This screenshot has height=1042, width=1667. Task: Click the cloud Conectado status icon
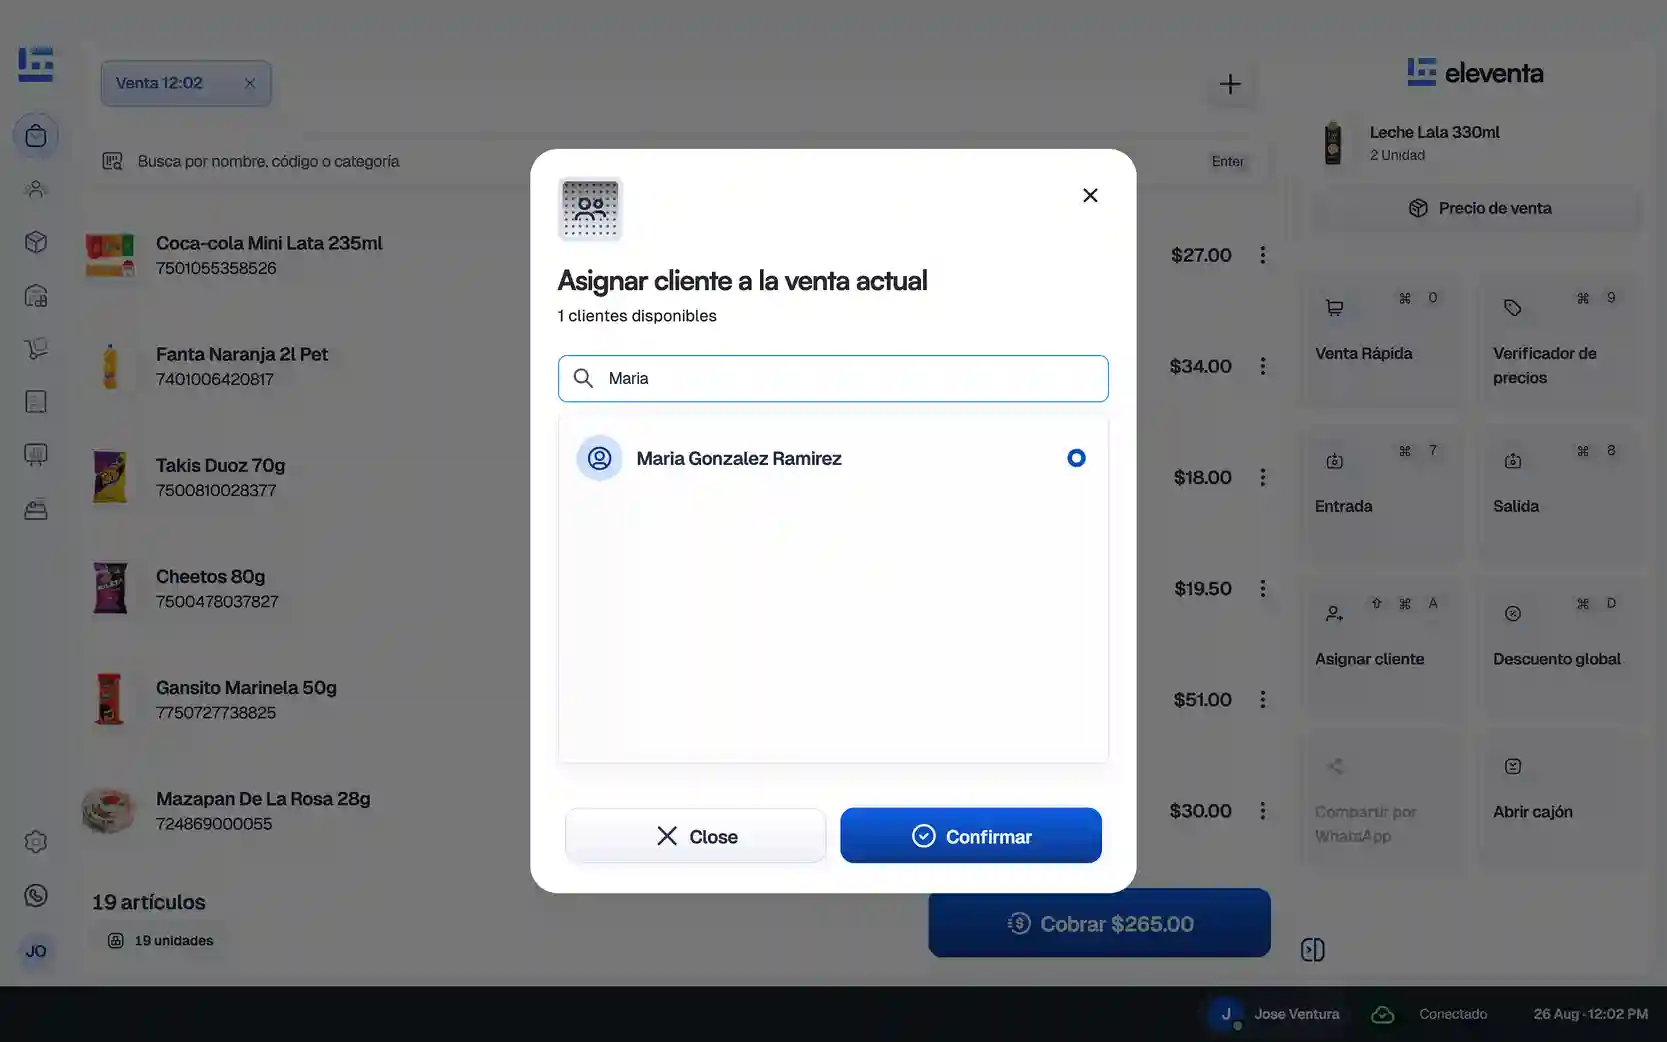tap(1383, 1014)
